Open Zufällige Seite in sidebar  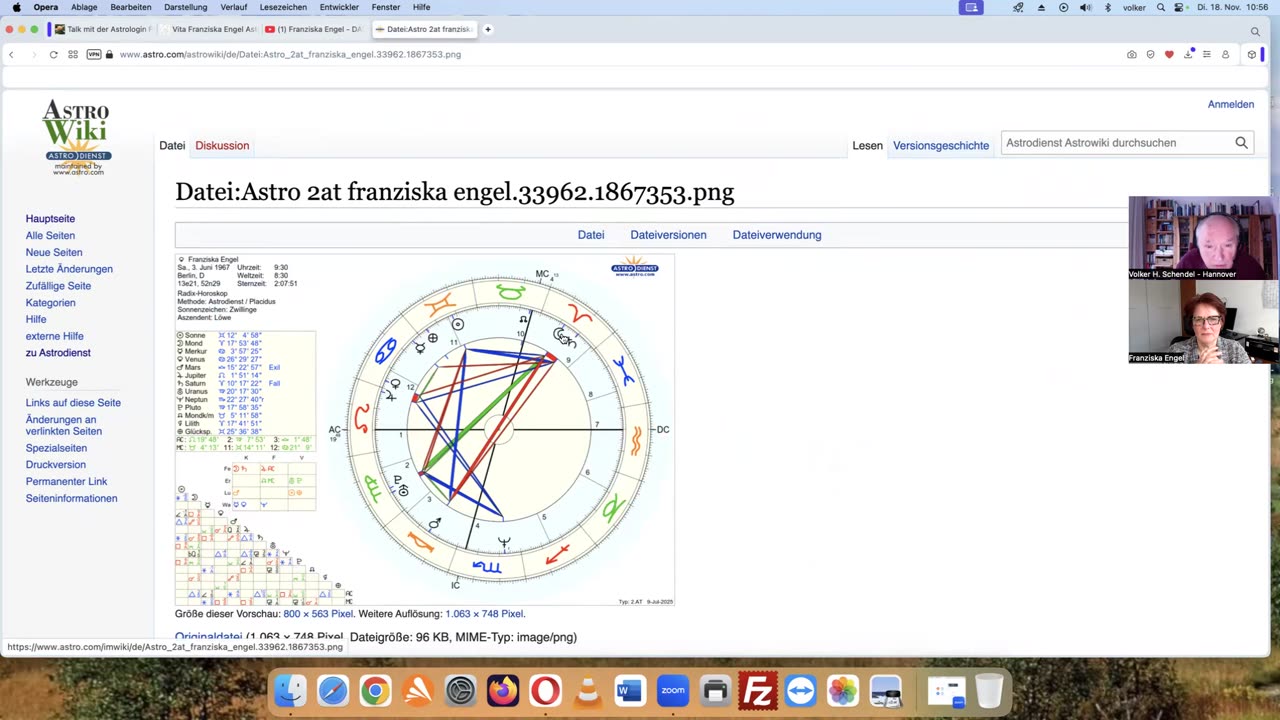(58, 286)
